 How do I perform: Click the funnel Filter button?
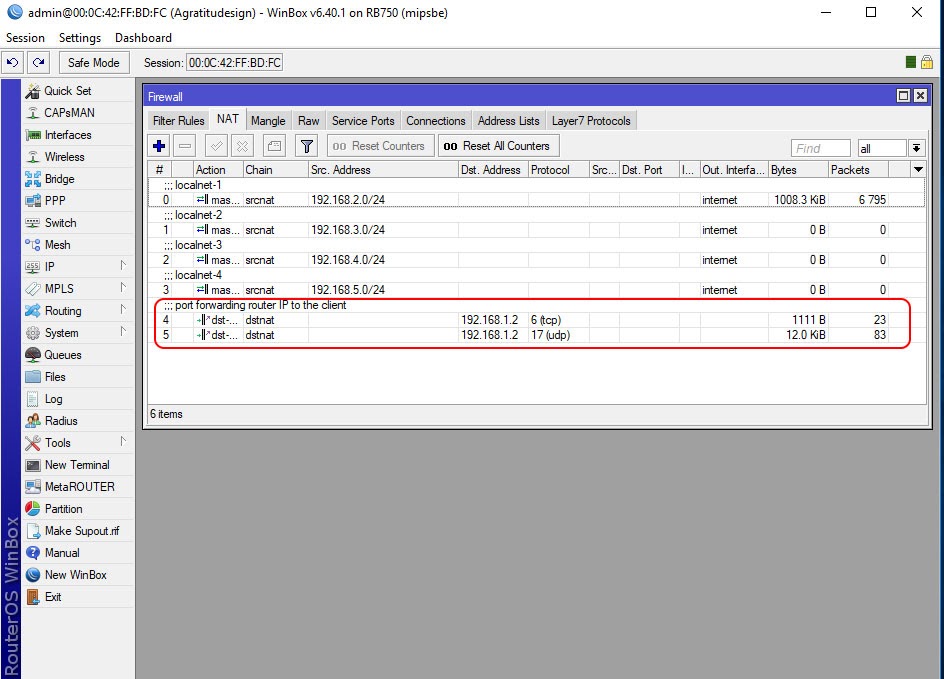pyautogui.click(x=306, y=146)
